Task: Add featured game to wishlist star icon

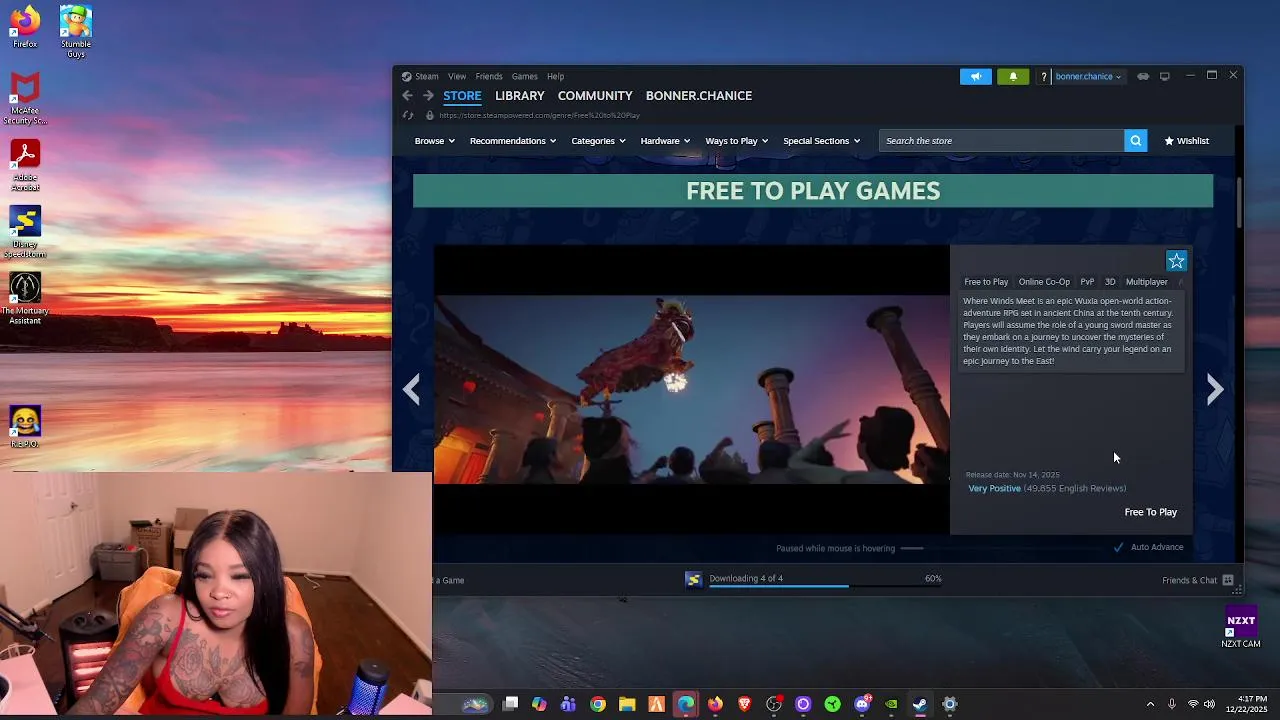Action: coord(1176,261)
